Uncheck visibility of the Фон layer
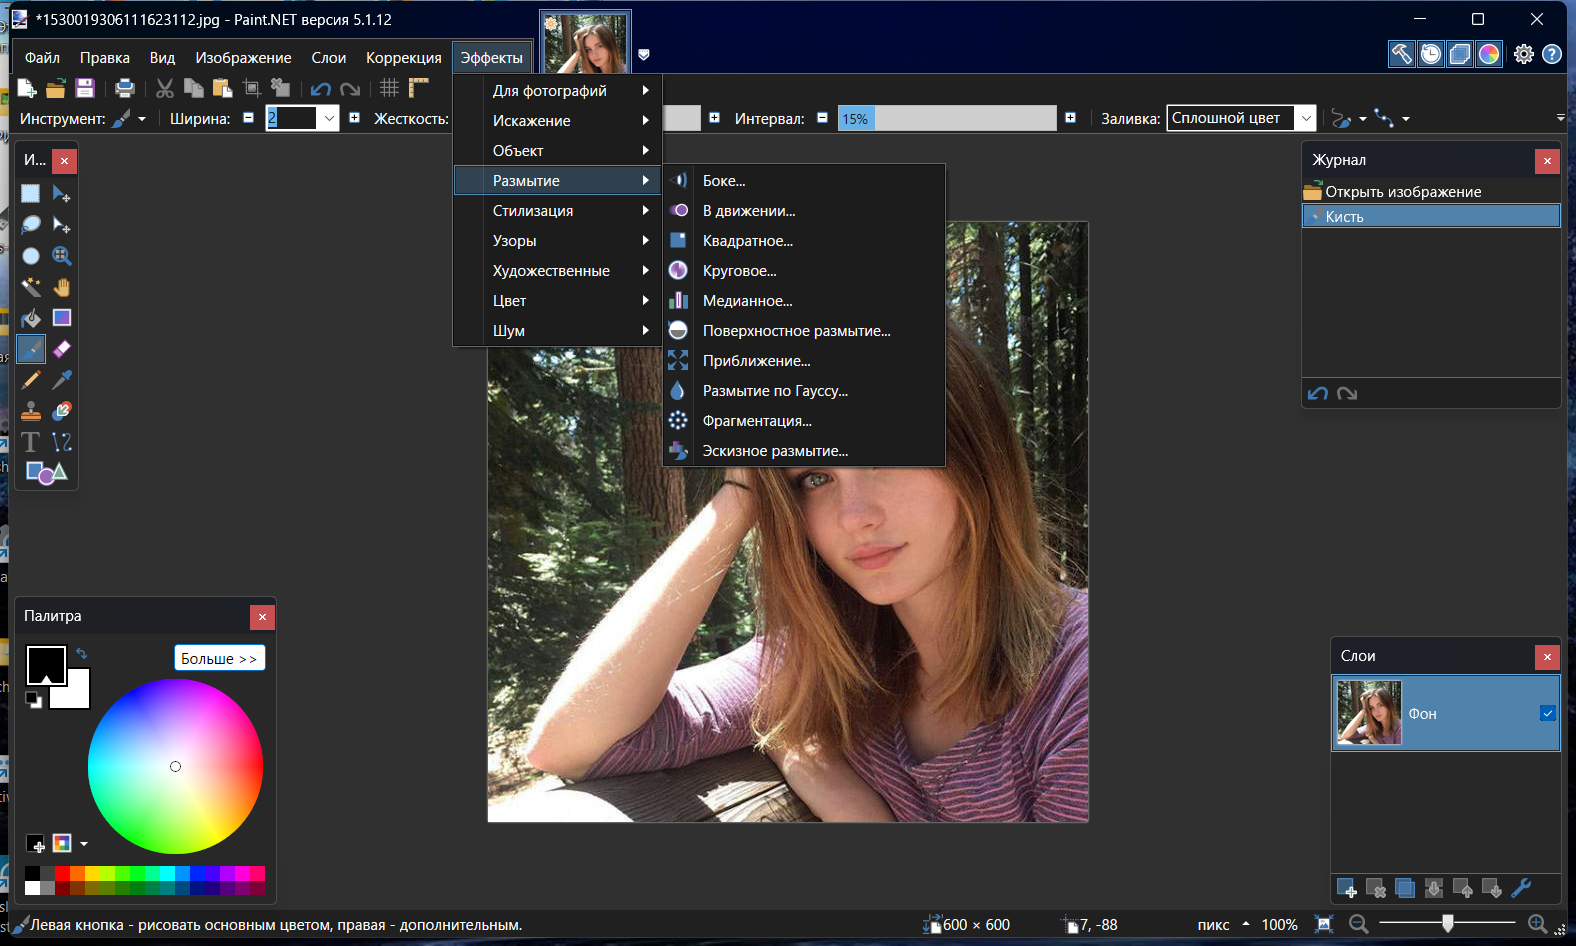 coord(1547,713)
